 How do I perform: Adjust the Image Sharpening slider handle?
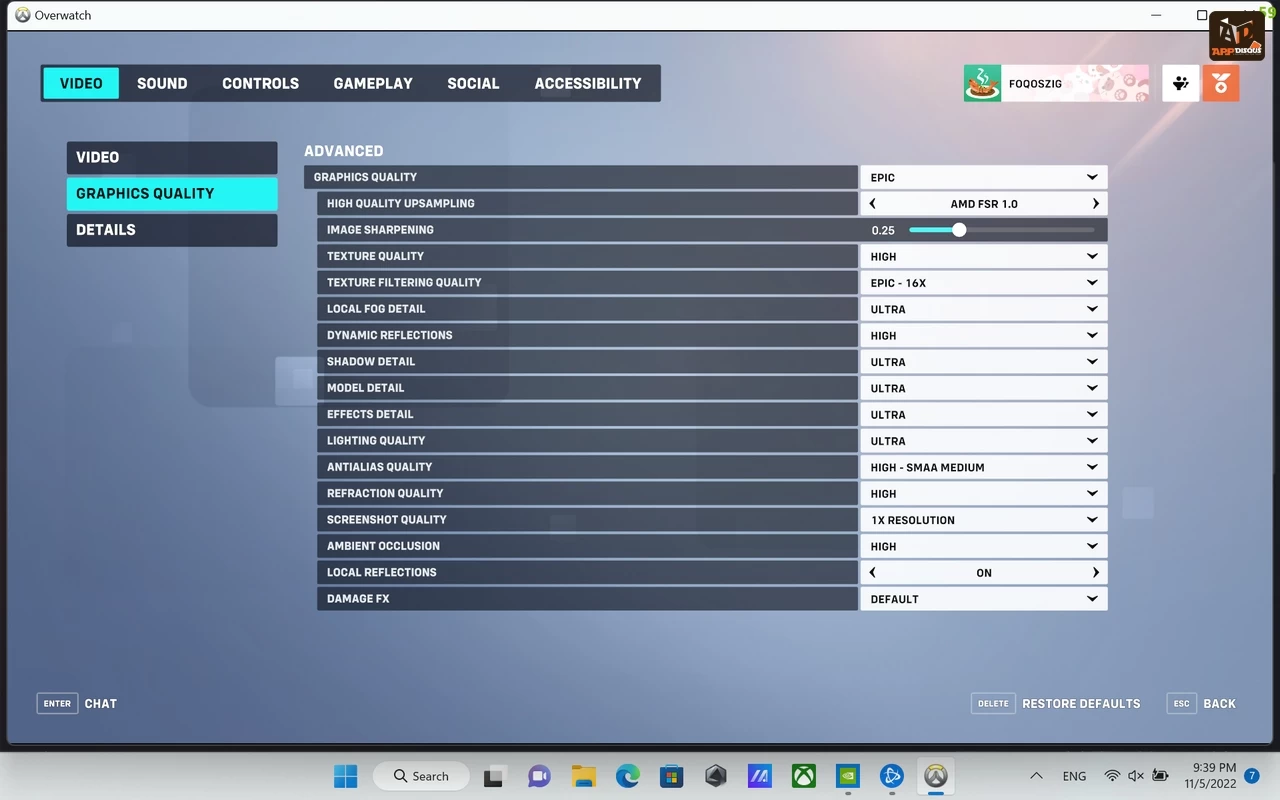point(959,230)
